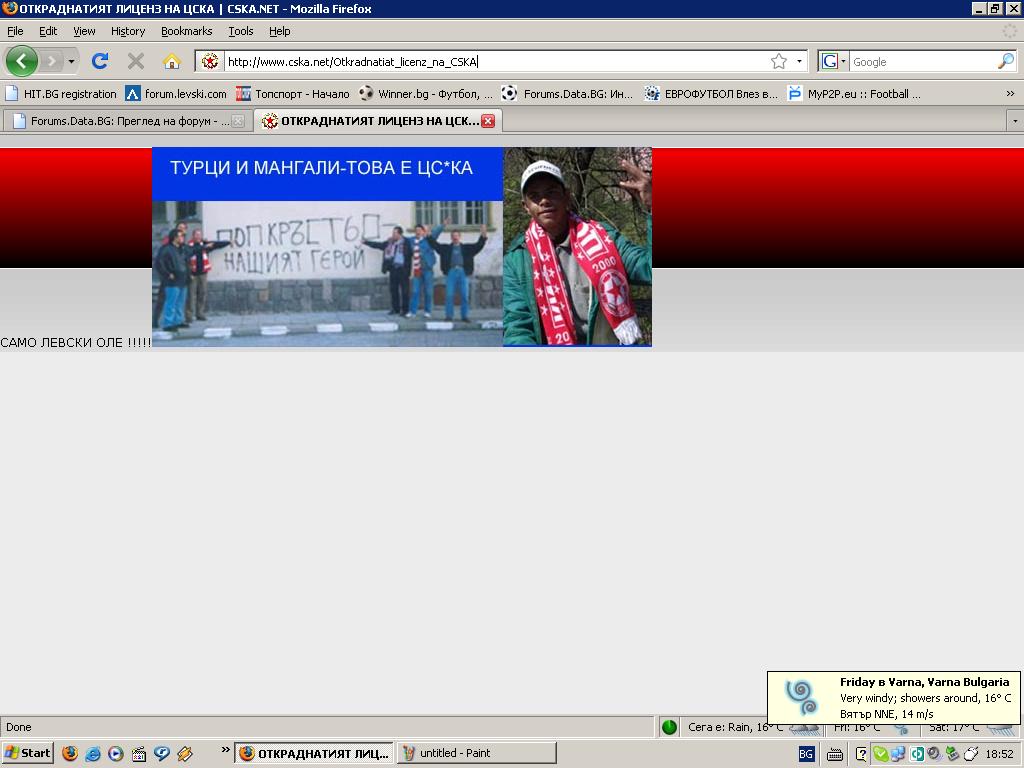Show more bookmarks via toolbar chevron

pyautogui.click(x=1010, y=93)
